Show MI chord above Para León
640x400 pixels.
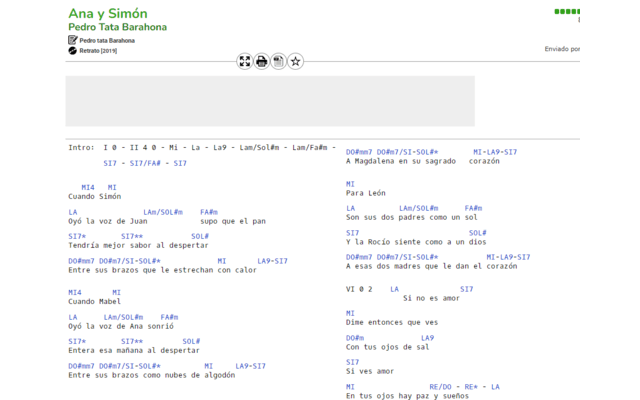pos(350,184)
